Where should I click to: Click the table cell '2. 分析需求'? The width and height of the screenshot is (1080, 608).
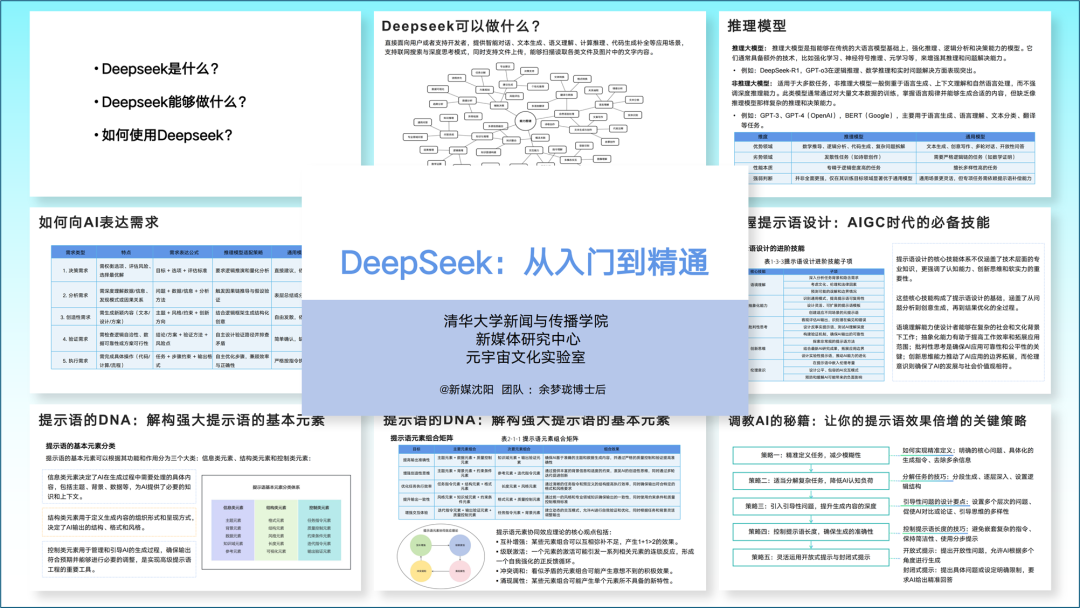(x=74, y=295)
